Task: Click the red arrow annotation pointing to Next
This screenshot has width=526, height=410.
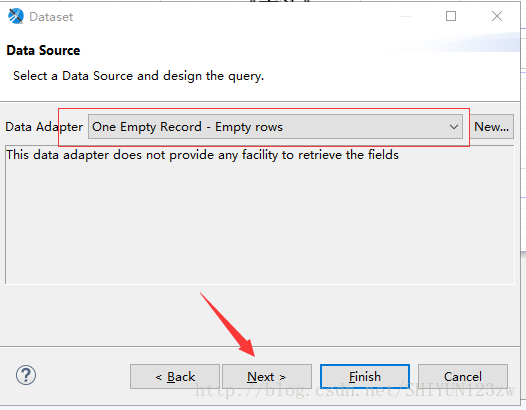Action: [227, 325]
